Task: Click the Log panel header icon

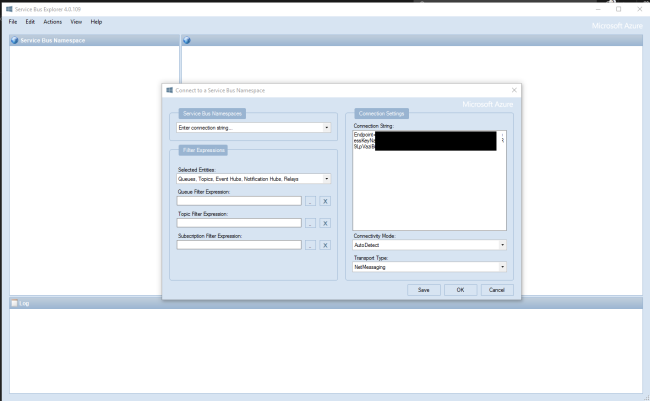Action: 15,303
